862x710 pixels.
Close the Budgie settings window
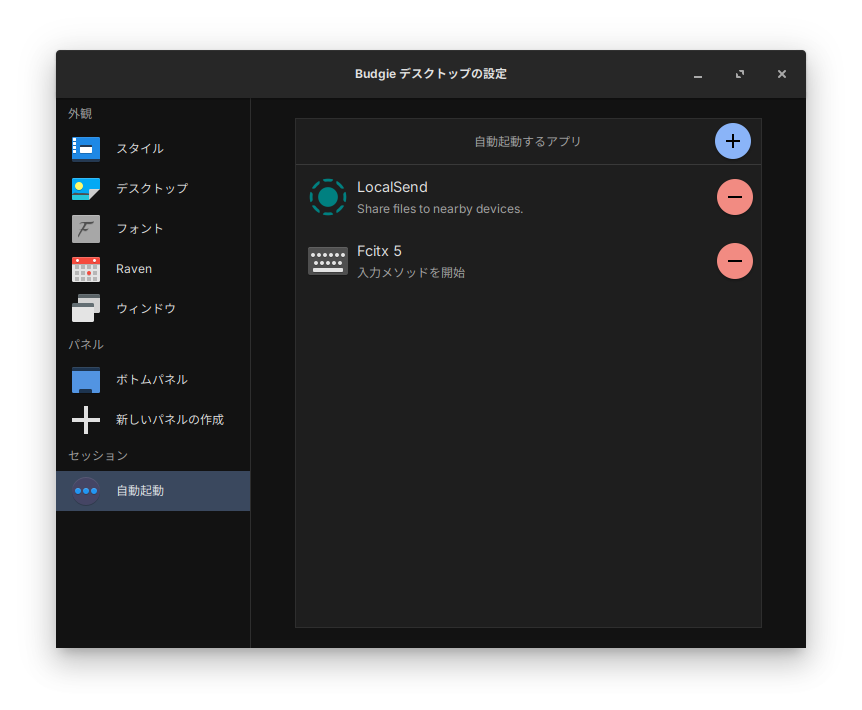782,74
